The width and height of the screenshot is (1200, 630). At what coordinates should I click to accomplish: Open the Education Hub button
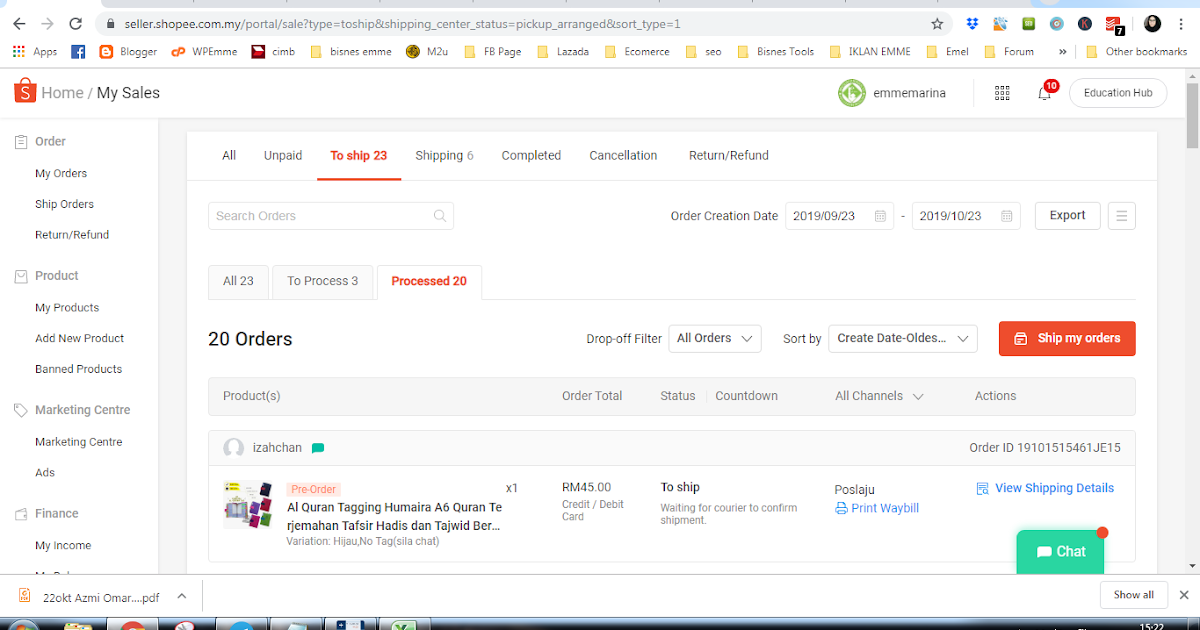(x=1118, y=93)
